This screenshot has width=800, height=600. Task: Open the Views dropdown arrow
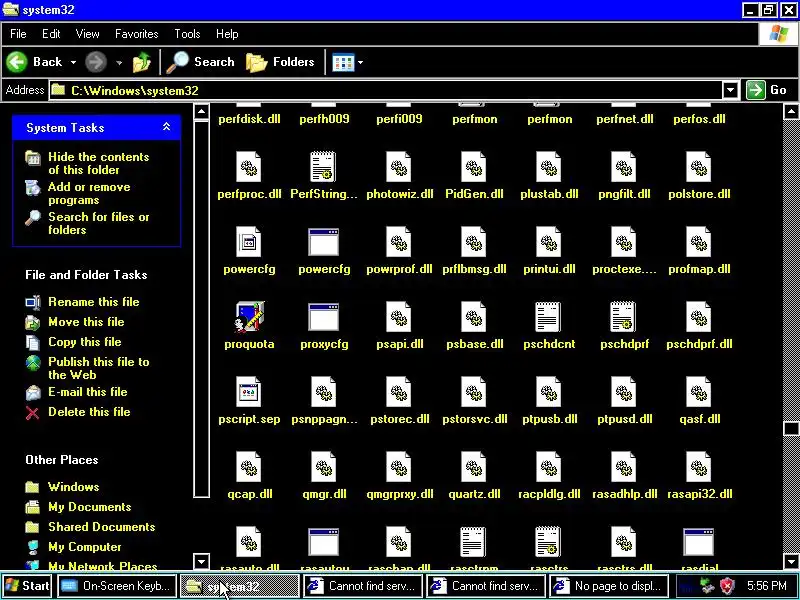pos(360,63)
